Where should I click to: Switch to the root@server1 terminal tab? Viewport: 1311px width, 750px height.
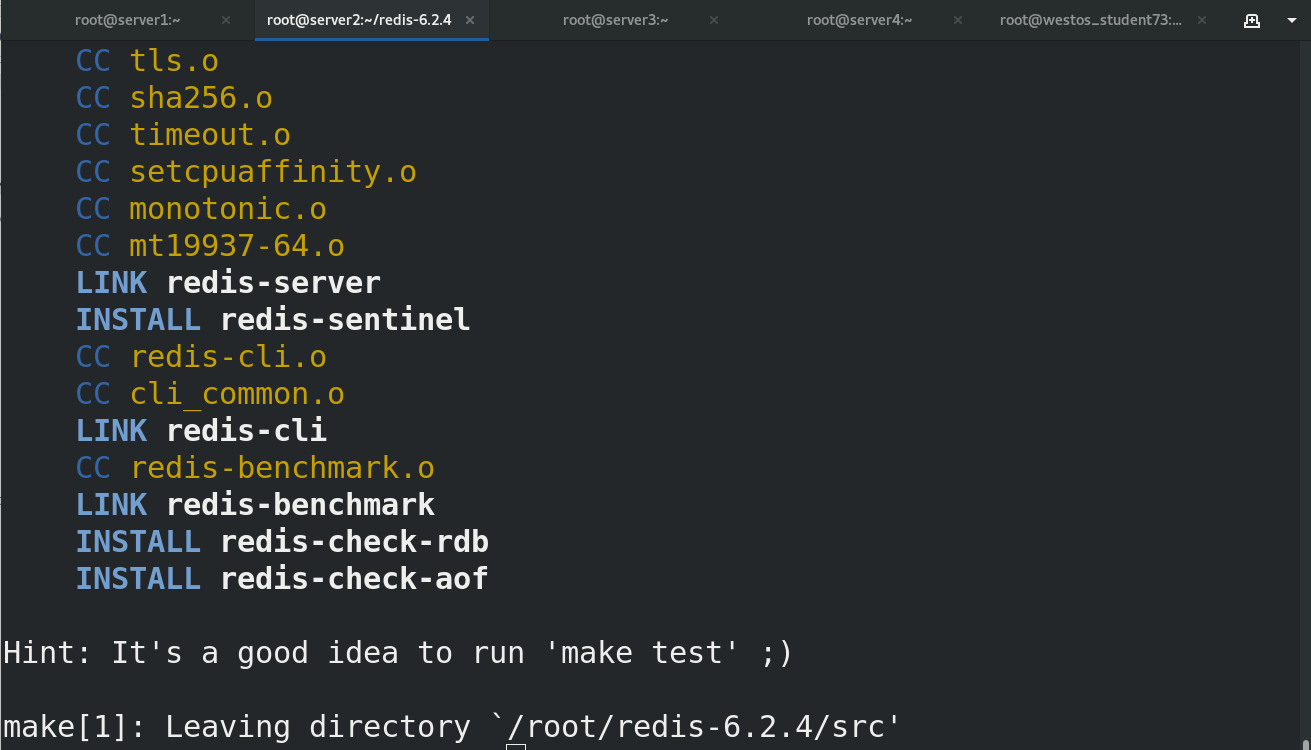(127, 20)
